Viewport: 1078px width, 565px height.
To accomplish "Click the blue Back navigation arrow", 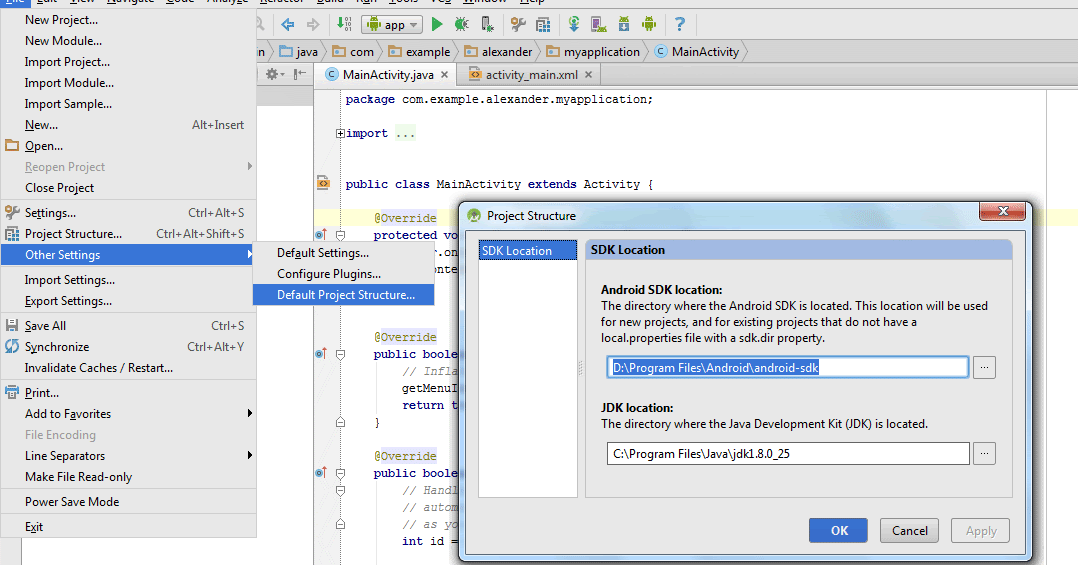I will (x=288, y=24).
